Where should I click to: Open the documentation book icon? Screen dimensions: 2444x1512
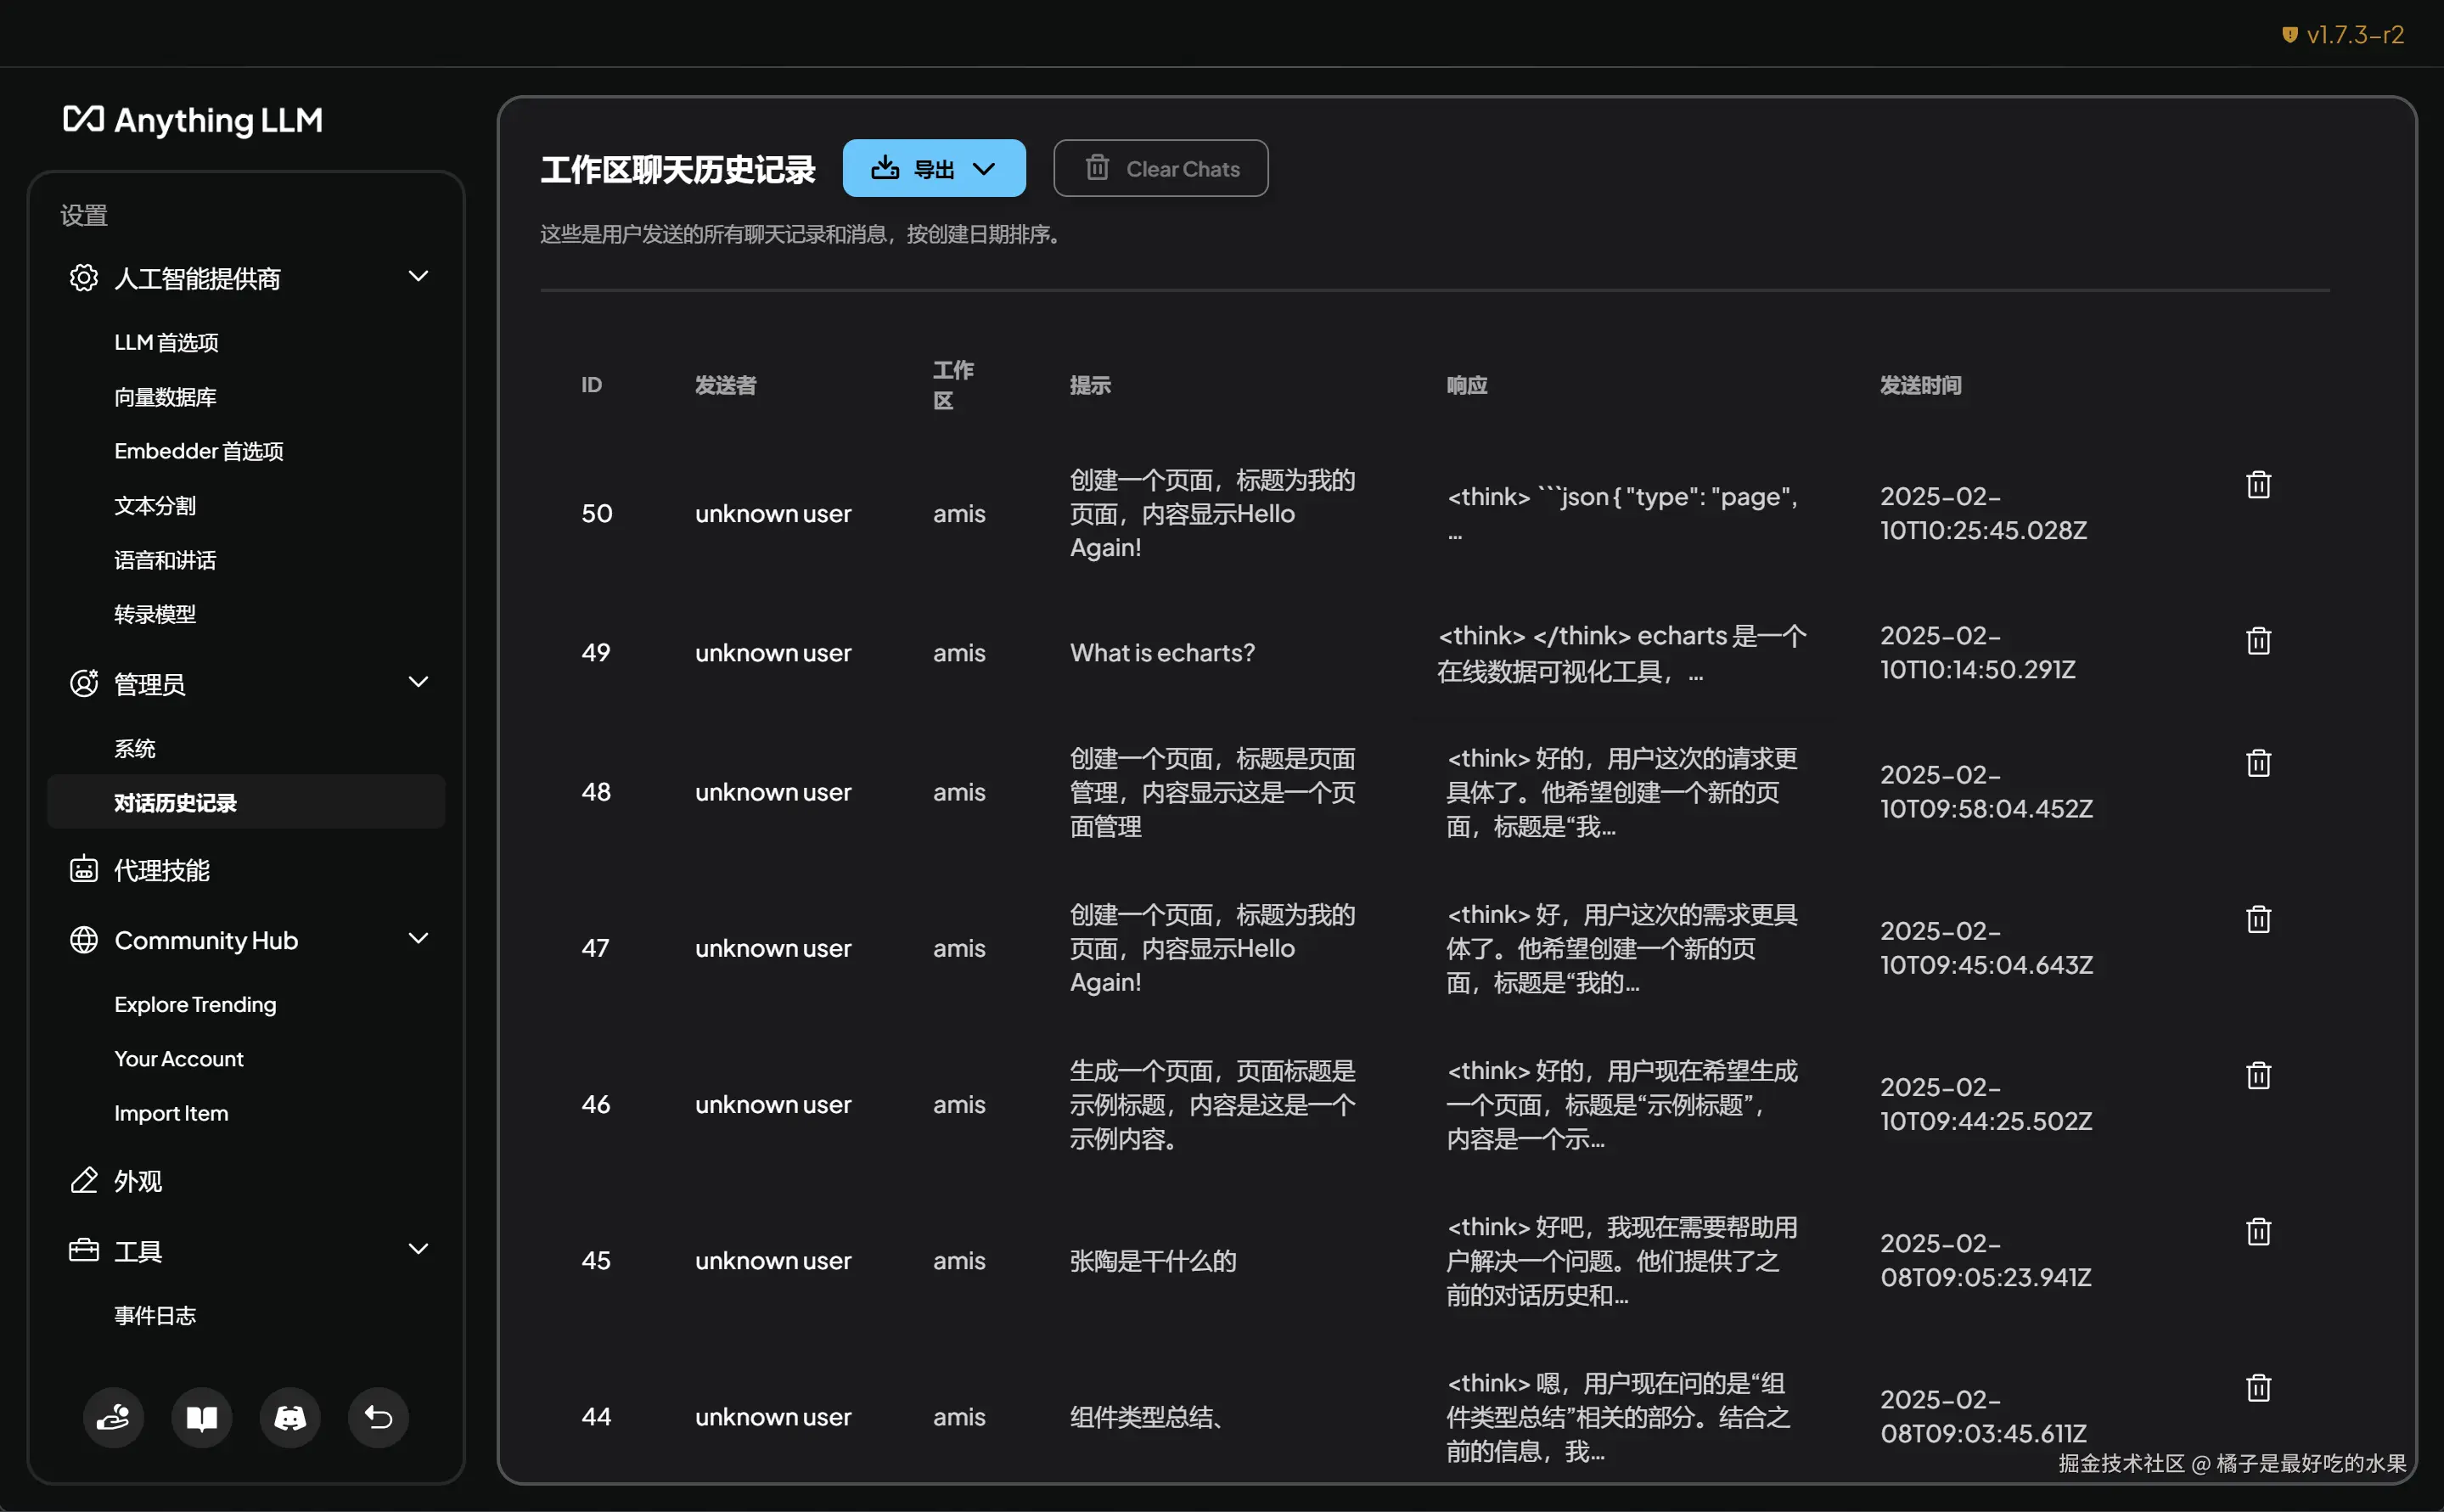pos(202,1417)
